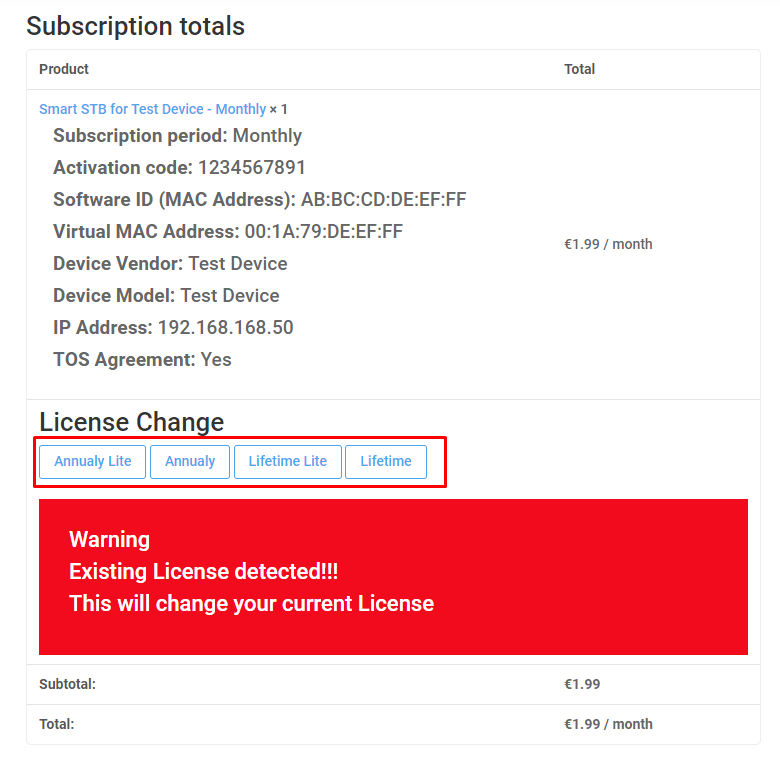Click the TOS Agreement: Yes line
Screen dimensions: 780x757
(142, 360)
